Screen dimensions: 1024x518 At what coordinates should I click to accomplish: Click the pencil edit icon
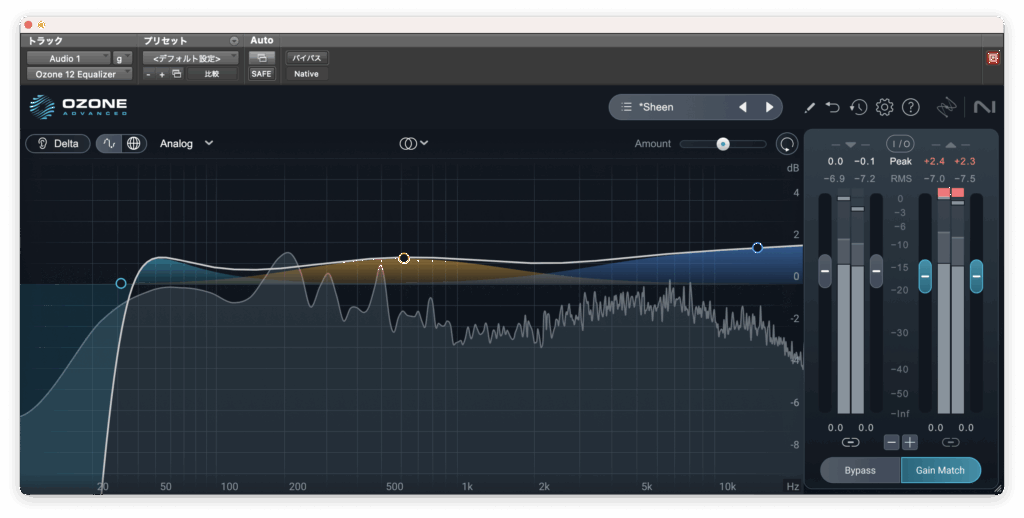point(809,107)
